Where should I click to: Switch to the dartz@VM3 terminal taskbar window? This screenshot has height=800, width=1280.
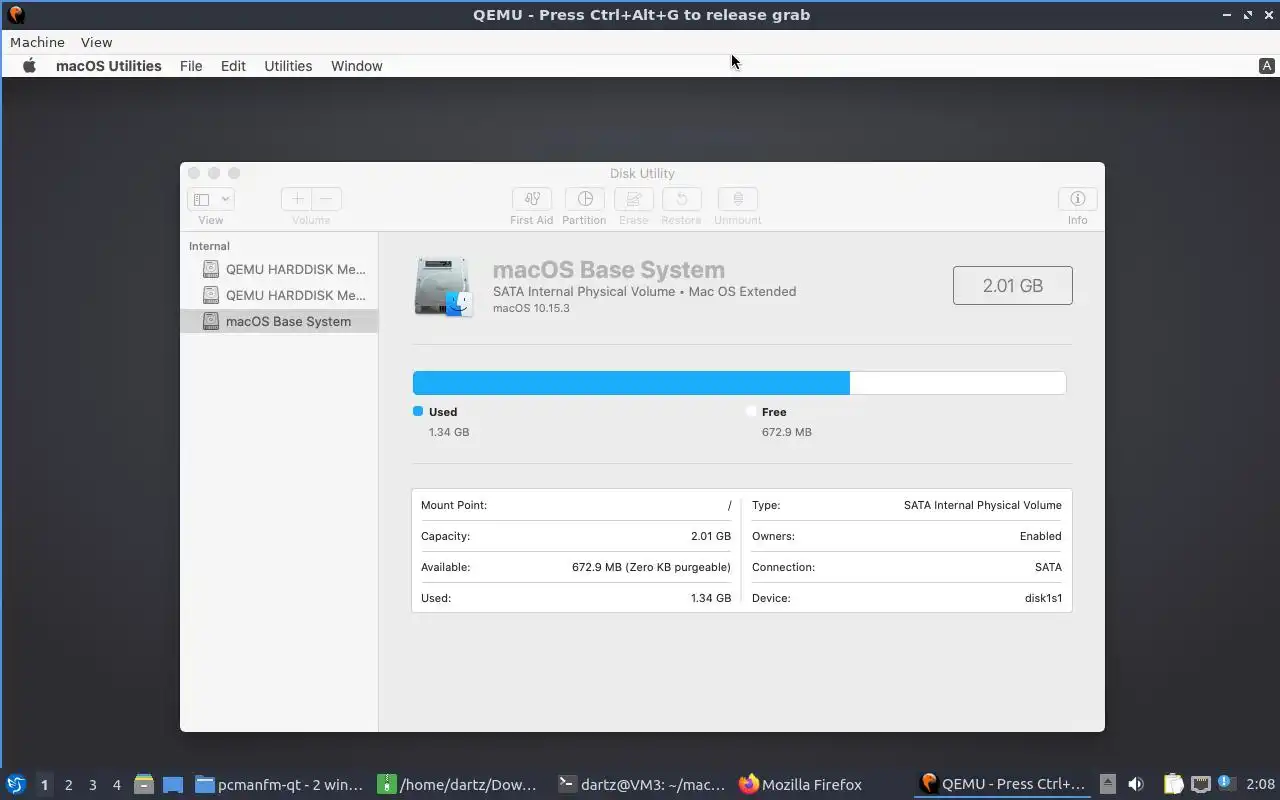click(641, 785)
